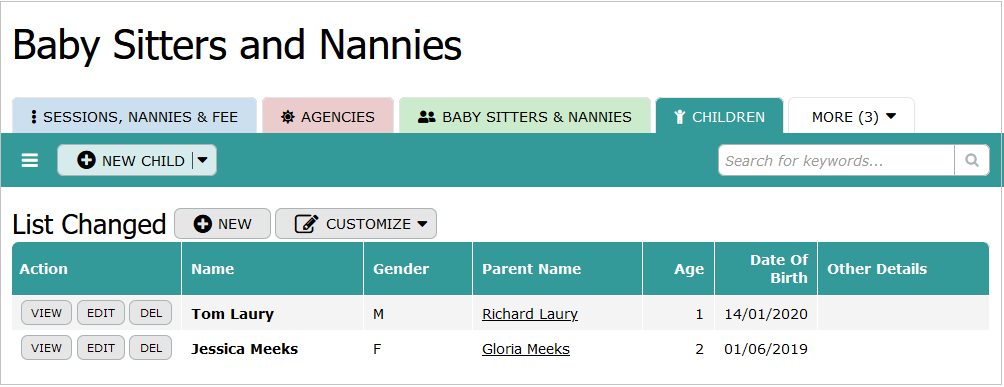This screenshot has width=1004, height=387.
Task: Focus the Search for keywords field
Action: tap(836, 160)
